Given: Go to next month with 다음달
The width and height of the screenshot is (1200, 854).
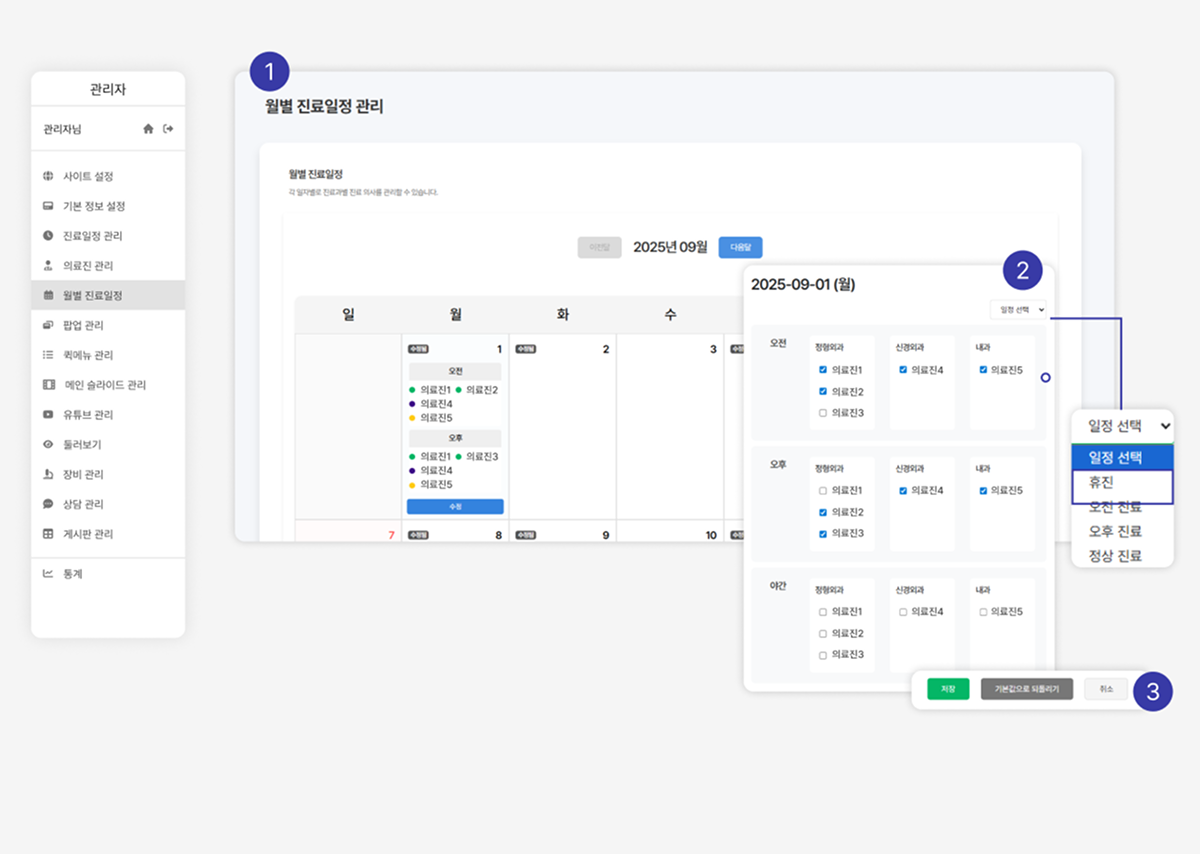Looking at the screenshot, I should [740, 247].
